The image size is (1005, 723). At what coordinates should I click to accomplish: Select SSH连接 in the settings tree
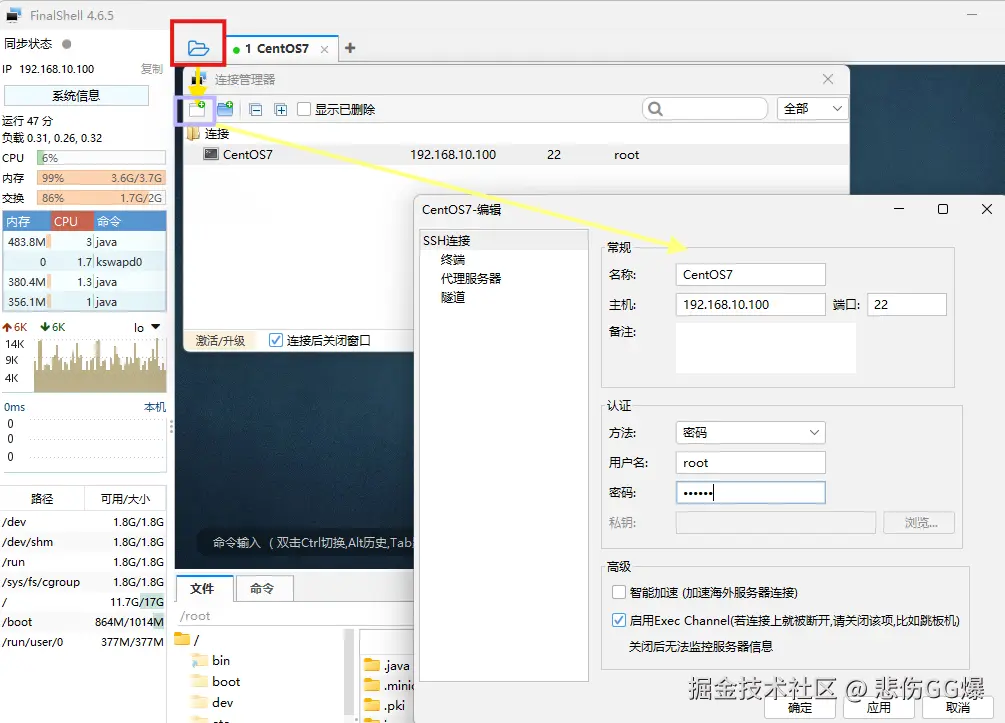(x=447, y=240)
